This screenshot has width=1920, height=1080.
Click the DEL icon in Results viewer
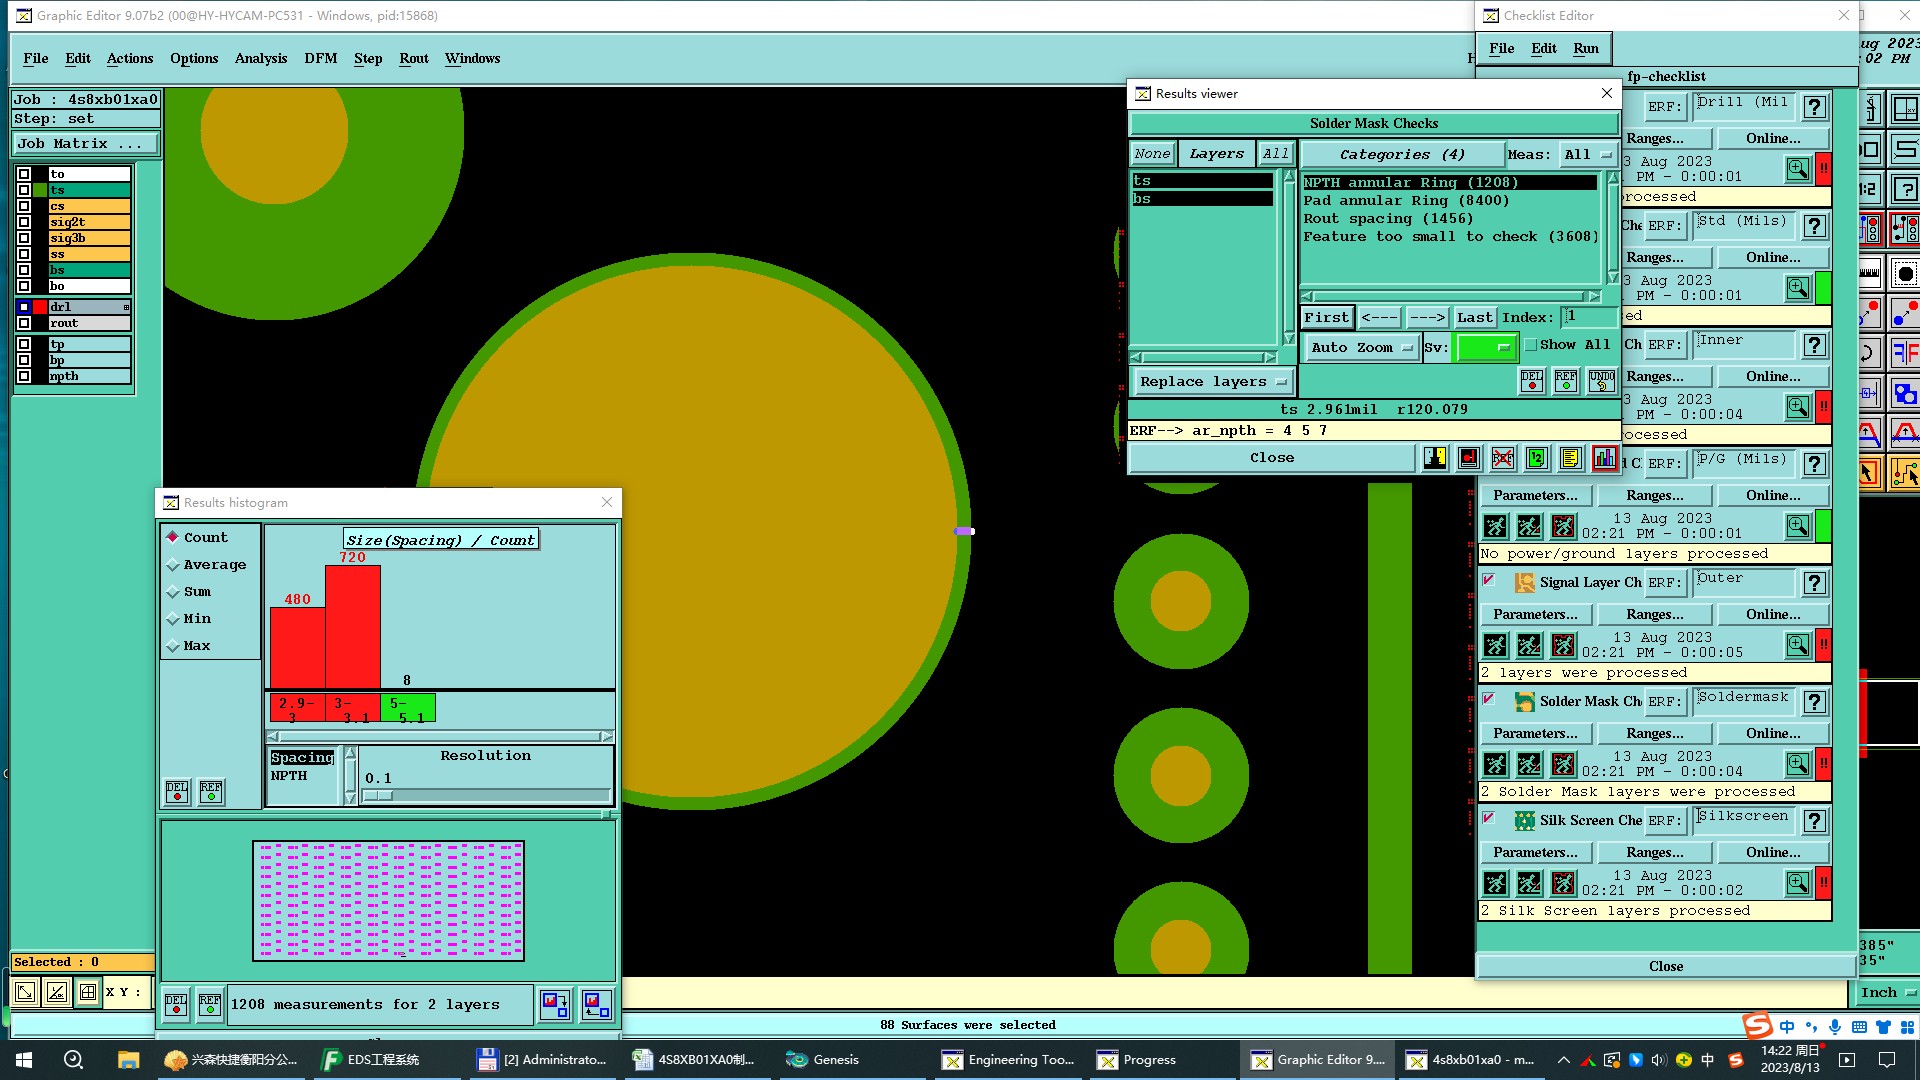coord(1531,381)
